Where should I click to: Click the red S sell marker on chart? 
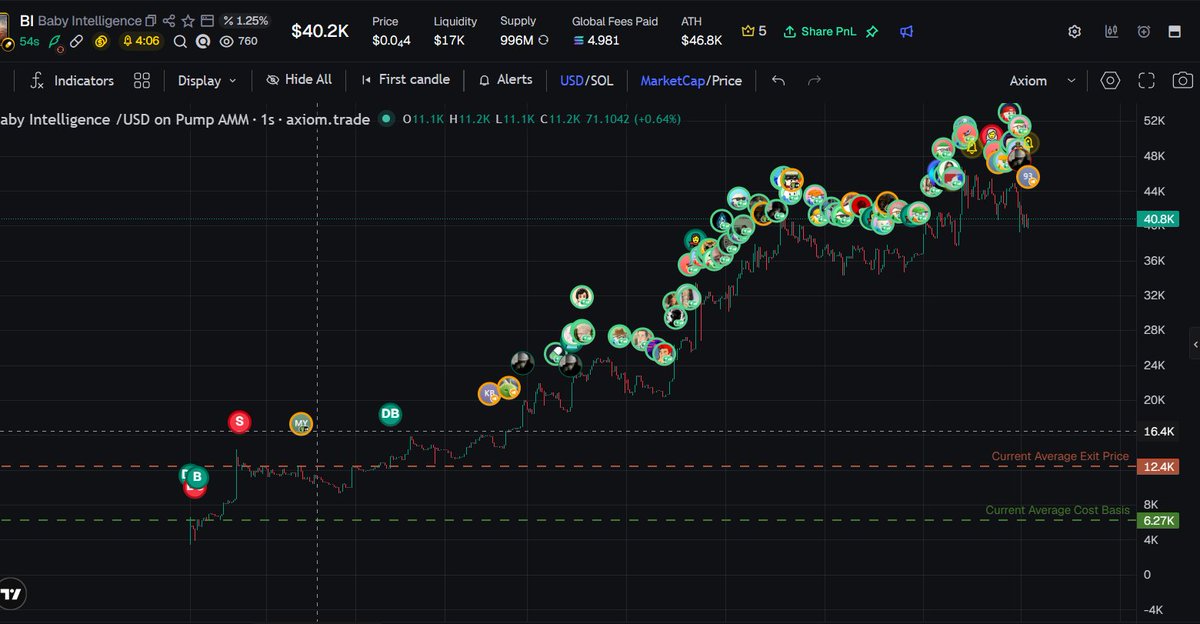[x=239, y=421]
